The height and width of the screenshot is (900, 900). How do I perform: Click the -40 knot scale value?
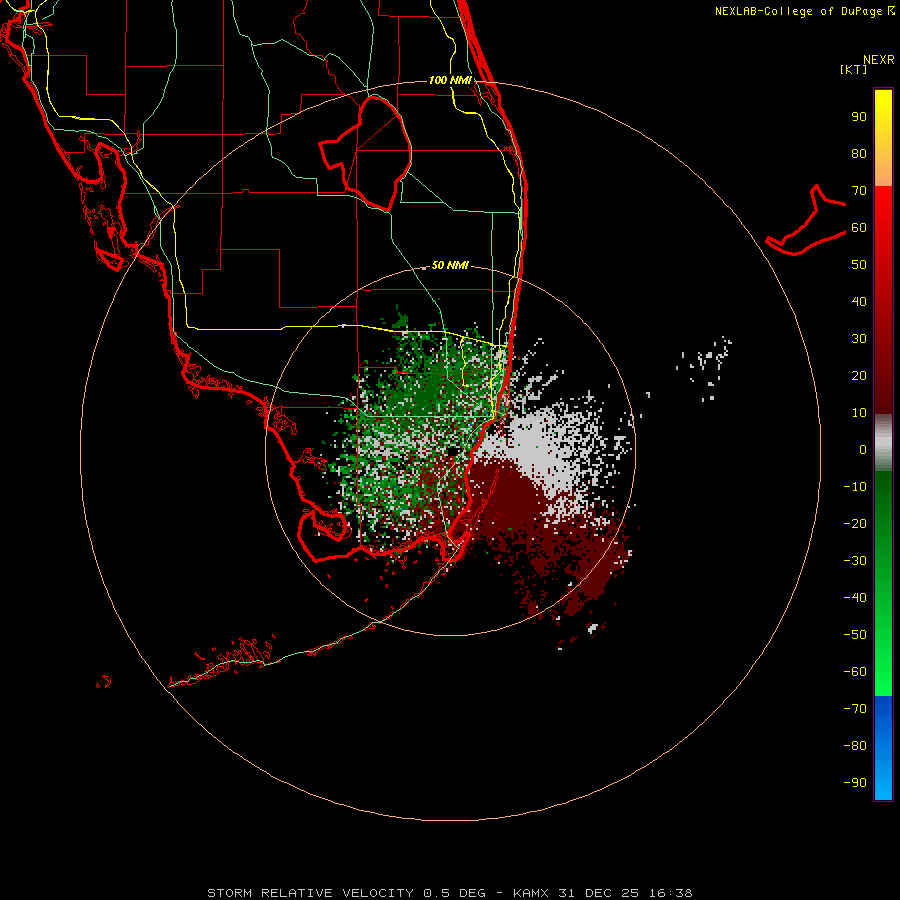click(x=855, y=598)
